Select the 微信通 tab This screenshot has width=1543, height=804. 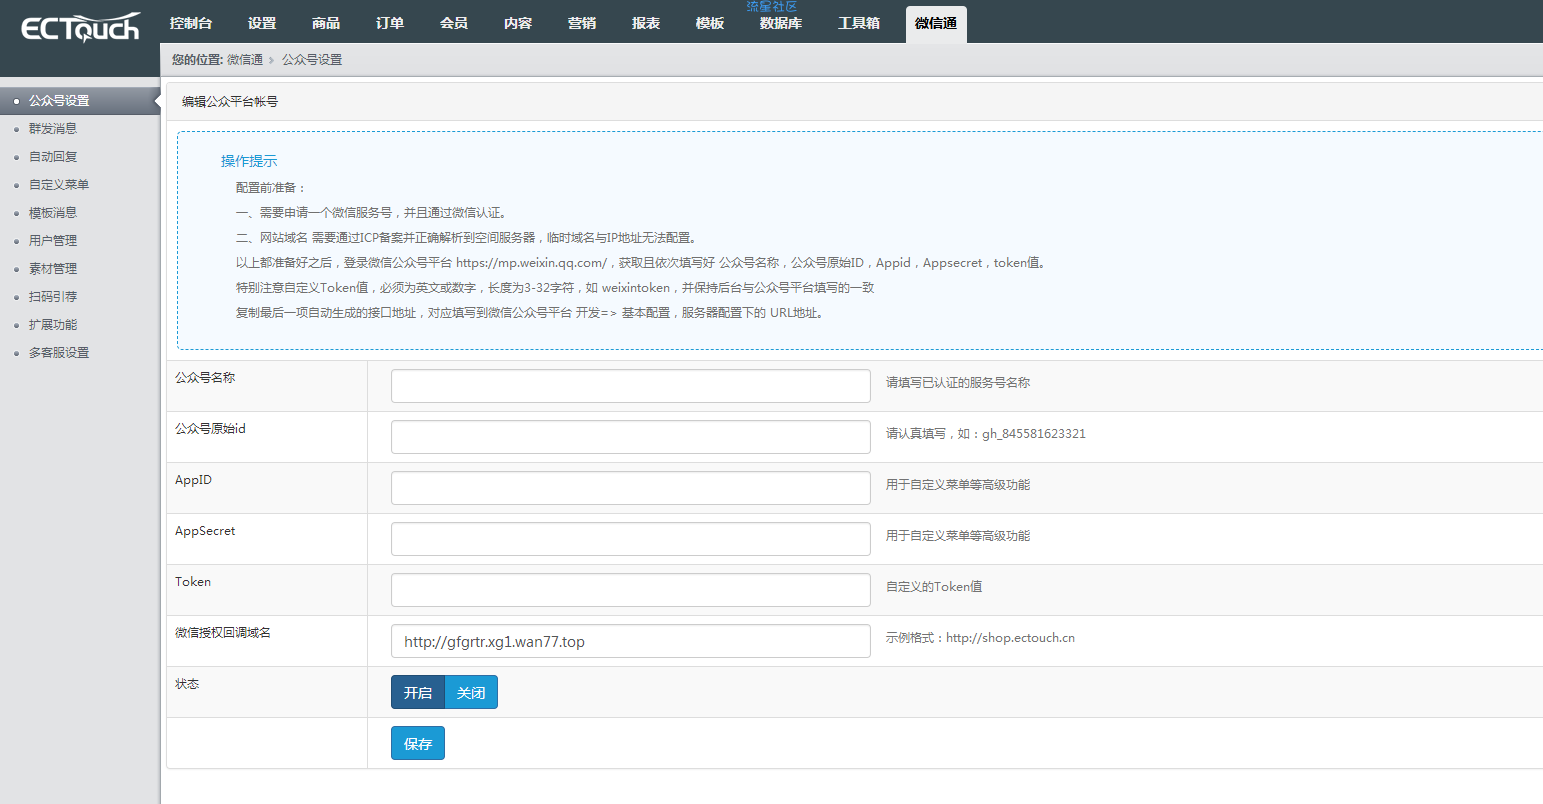[x=936, y=24]
